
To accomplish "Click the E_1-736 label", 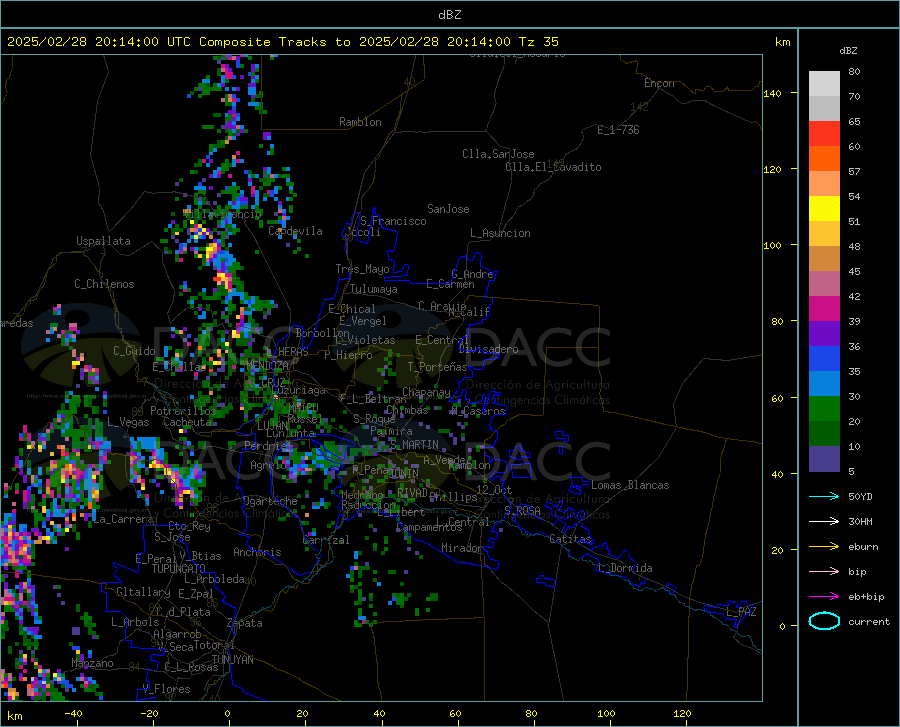I will pos(618,130).
